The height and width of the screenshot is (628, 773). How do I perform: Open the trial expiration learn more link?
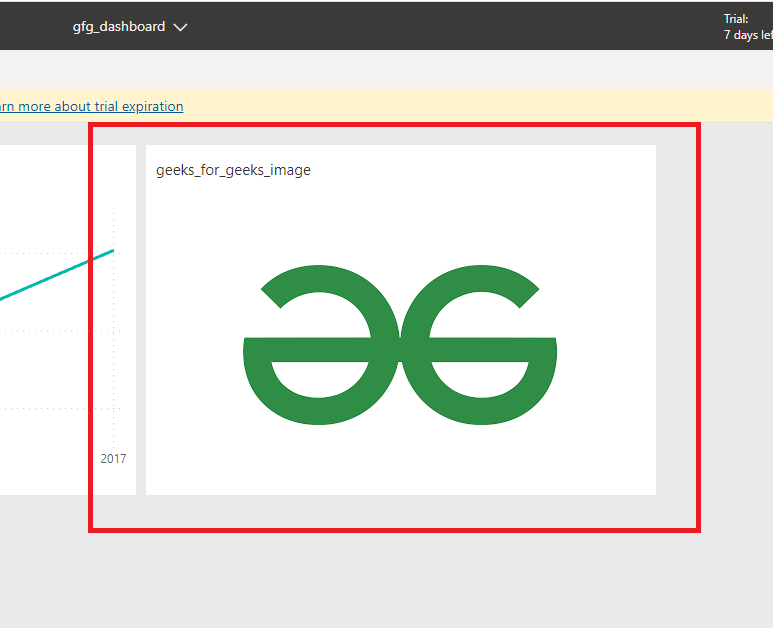tap(92, 106)
